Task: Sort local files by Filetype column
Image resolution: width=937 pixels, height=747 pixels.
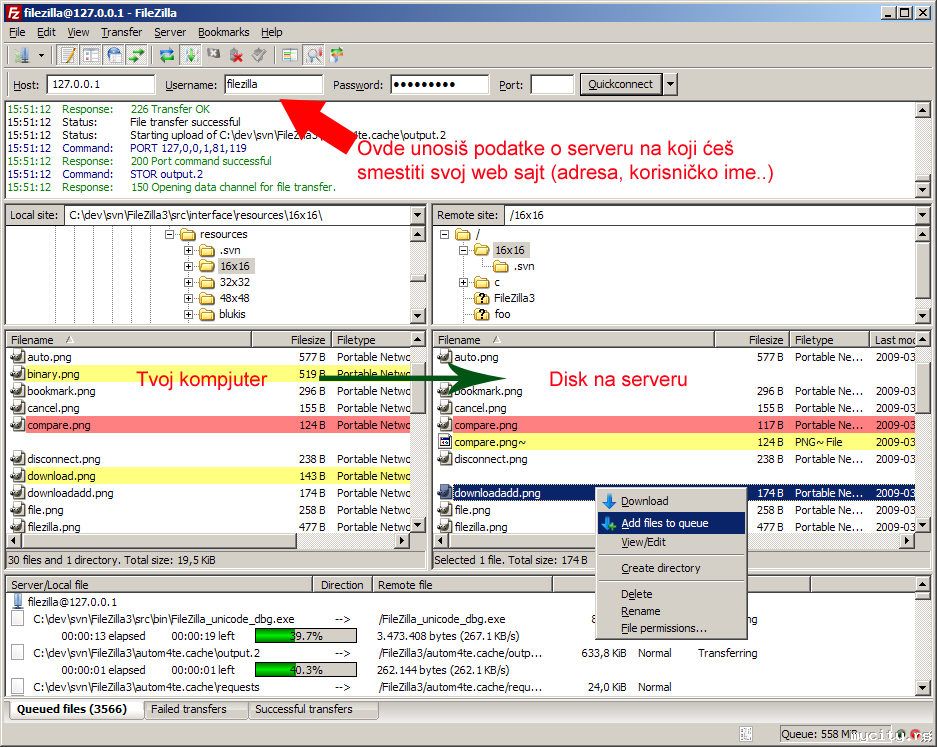Action: point(371,340)
